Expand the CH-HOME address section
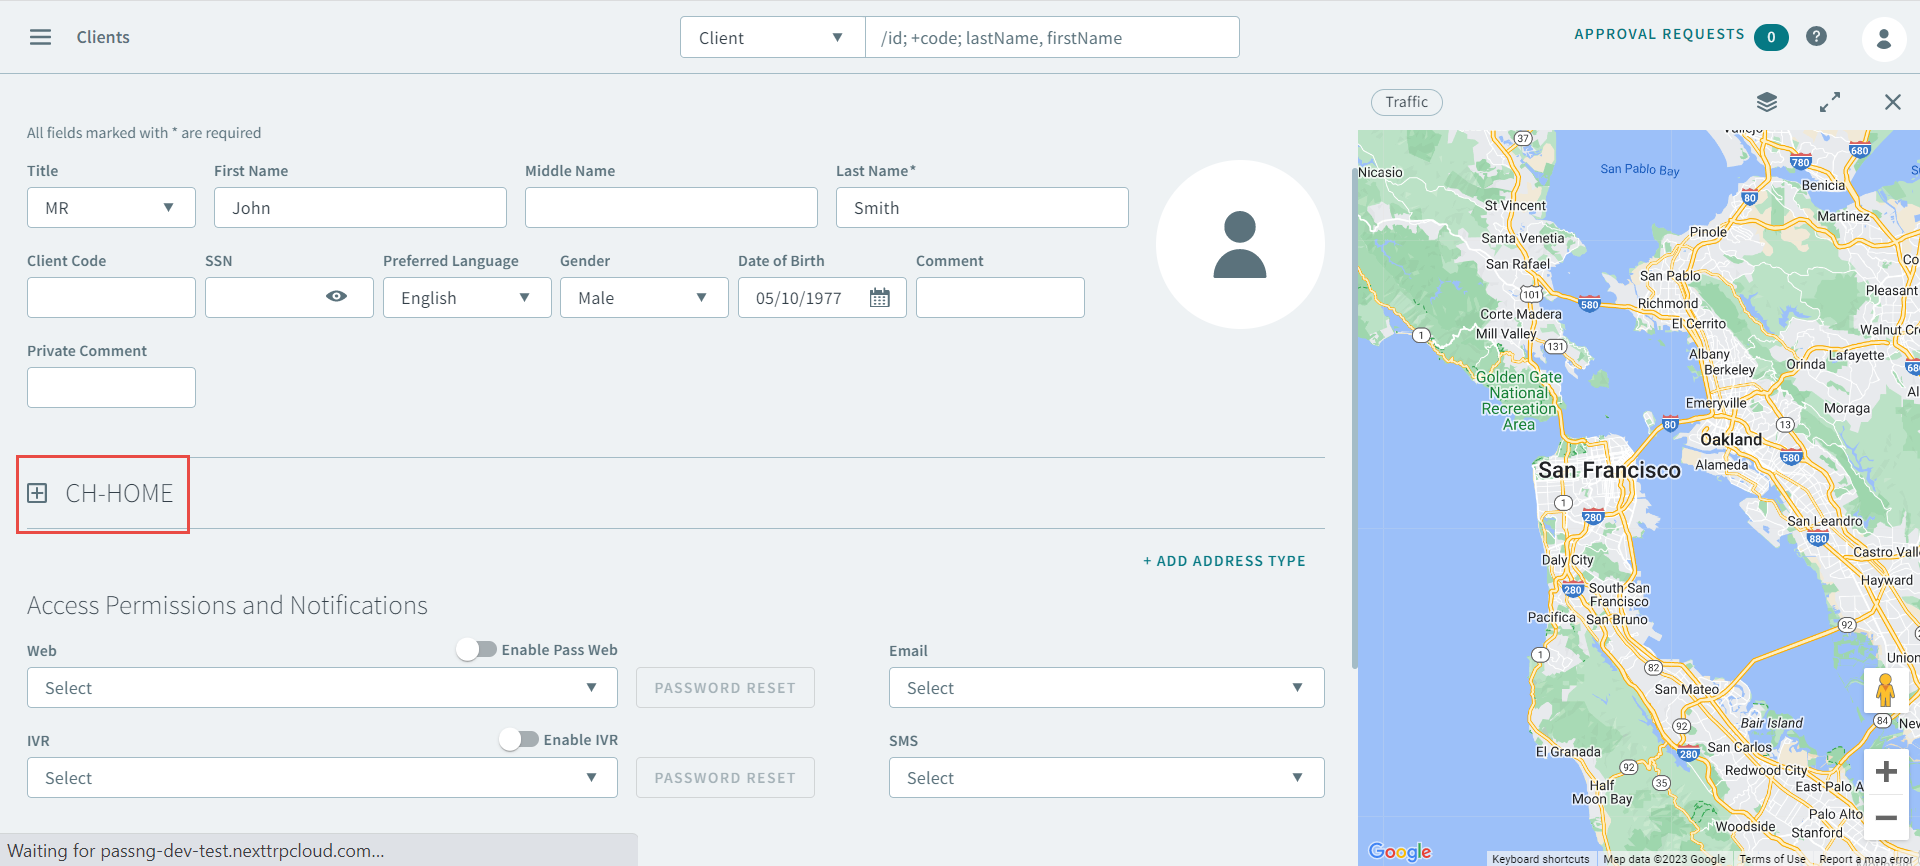1920x866 pixels. click(x=37, y=493)
